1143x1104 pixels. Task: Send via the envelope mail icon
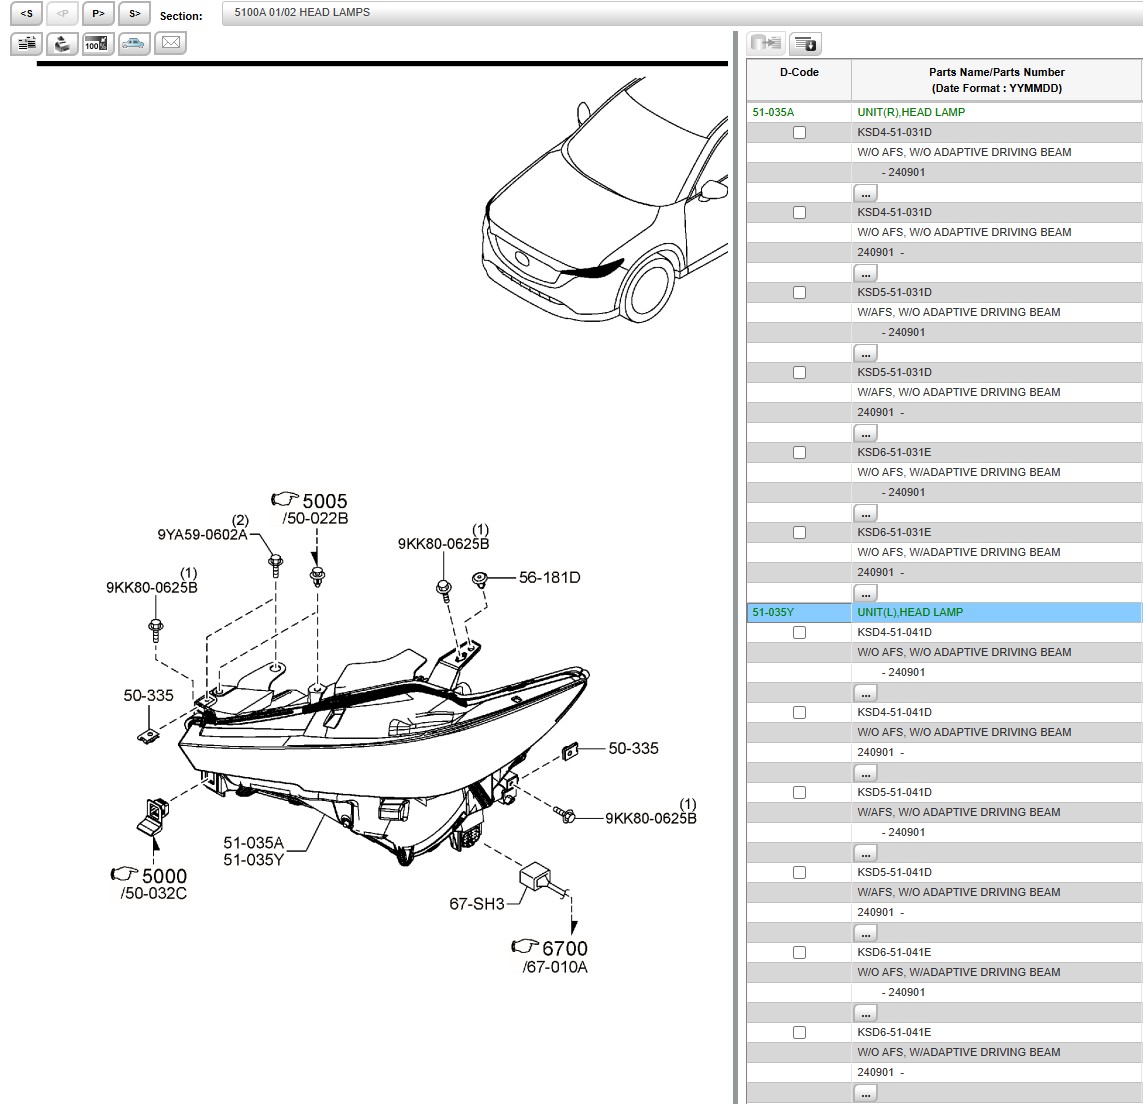click(x=171, y=44)
